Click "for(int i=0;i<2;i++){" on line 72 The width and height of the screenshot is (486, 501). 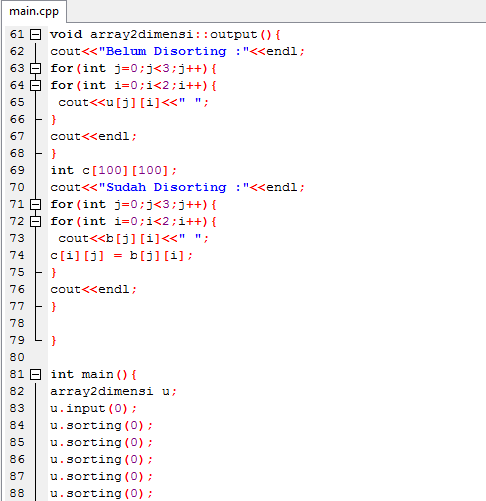click(x=133, y=221)
